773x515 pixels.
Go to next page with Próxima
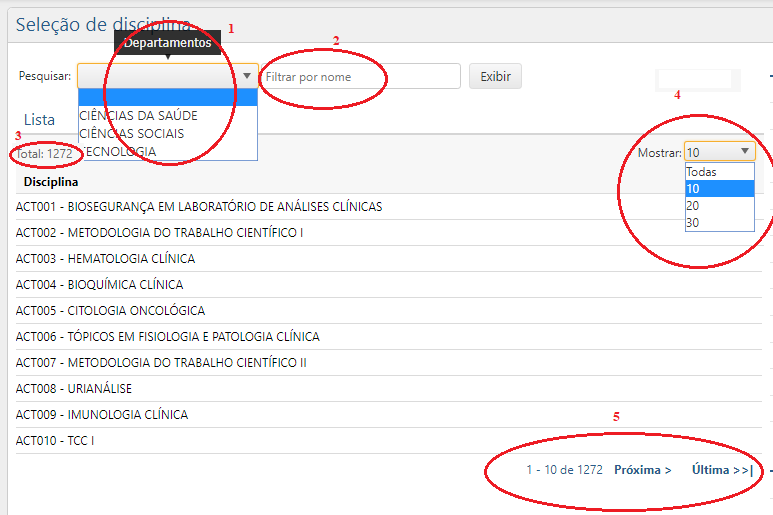coord(642,469)
